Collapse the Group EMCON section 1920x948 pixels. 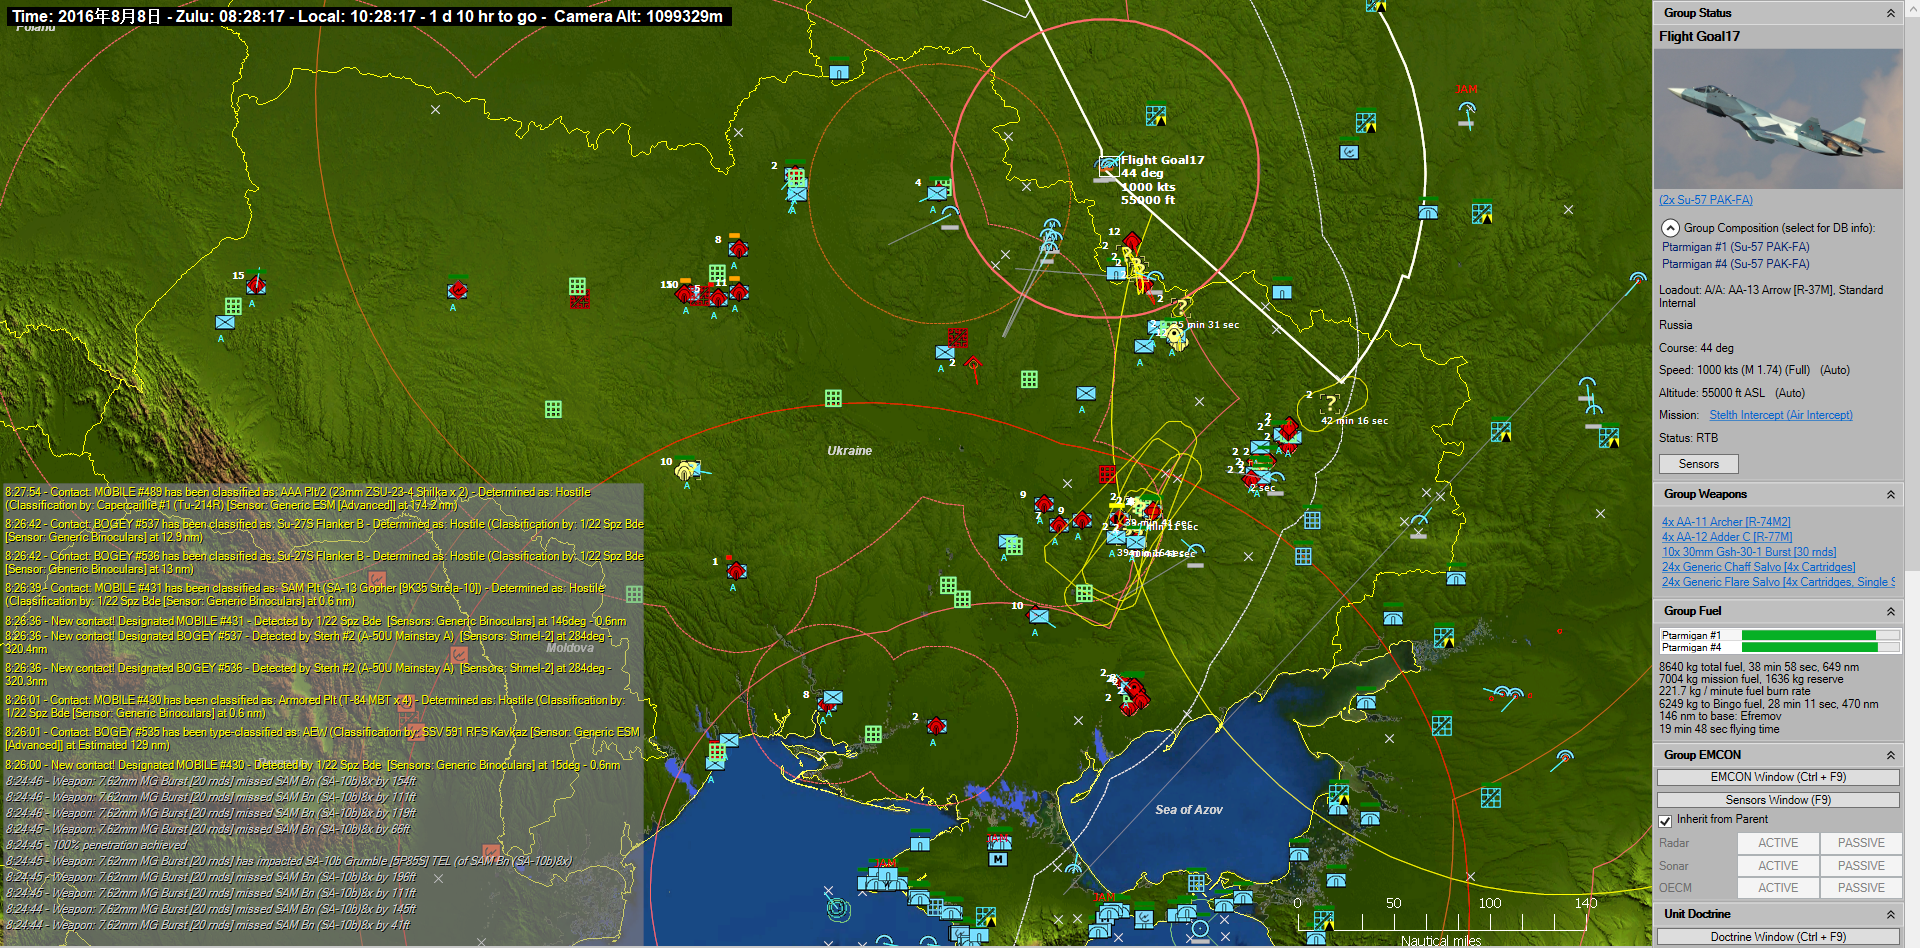click(x=1890, y=755)
